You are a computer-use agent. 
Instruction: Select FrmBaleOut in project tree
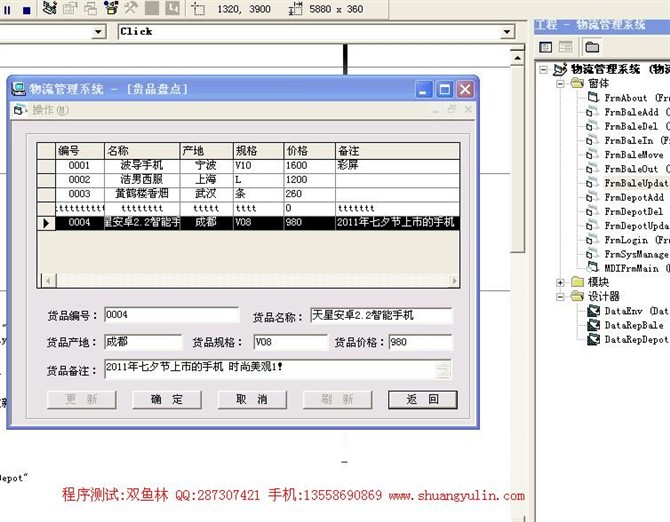pyautogui.click(x=631, y=169)
